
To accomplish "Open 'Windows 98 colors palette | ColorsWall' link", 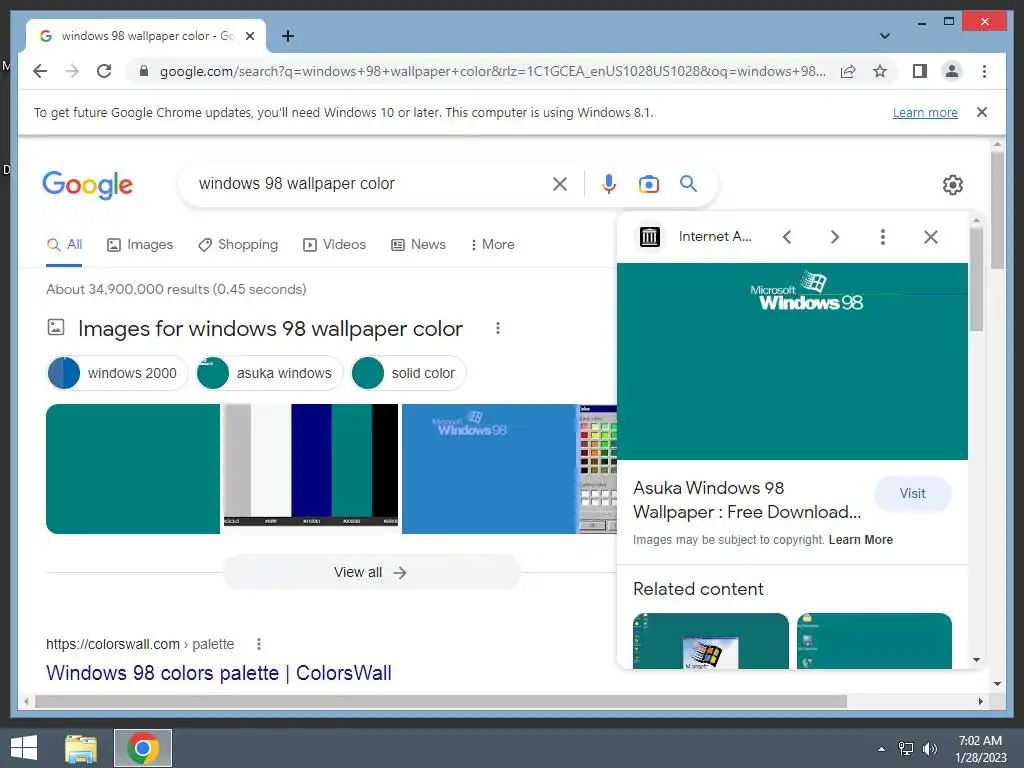I will coord(219,673).
